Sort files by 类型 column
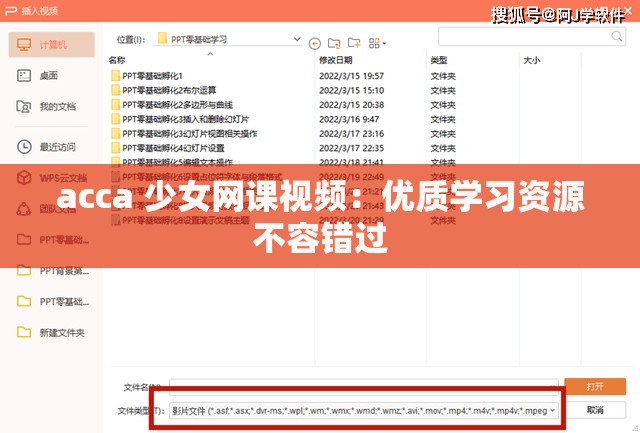Image resolution: width=640 pixels, height=433 pixels. (x=439, y=60)
